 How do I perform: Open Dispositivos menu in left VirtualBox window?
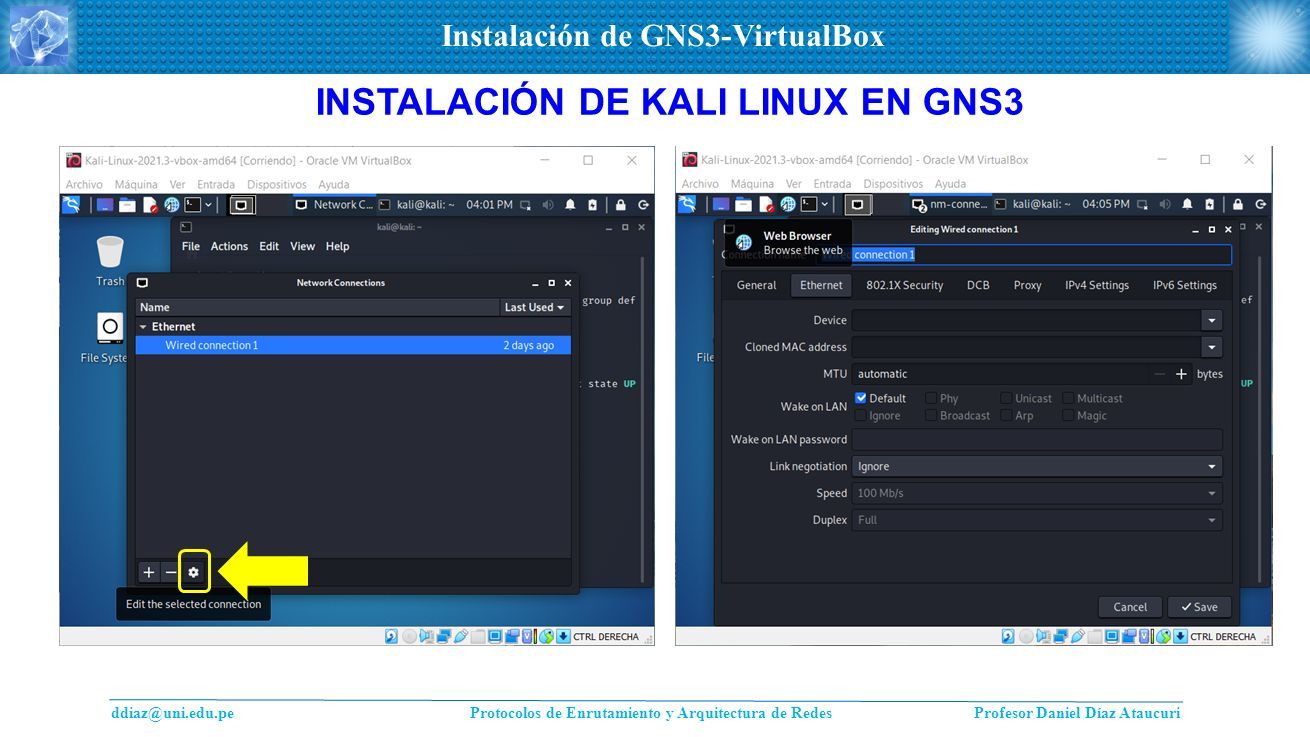(x=276, y=184)
